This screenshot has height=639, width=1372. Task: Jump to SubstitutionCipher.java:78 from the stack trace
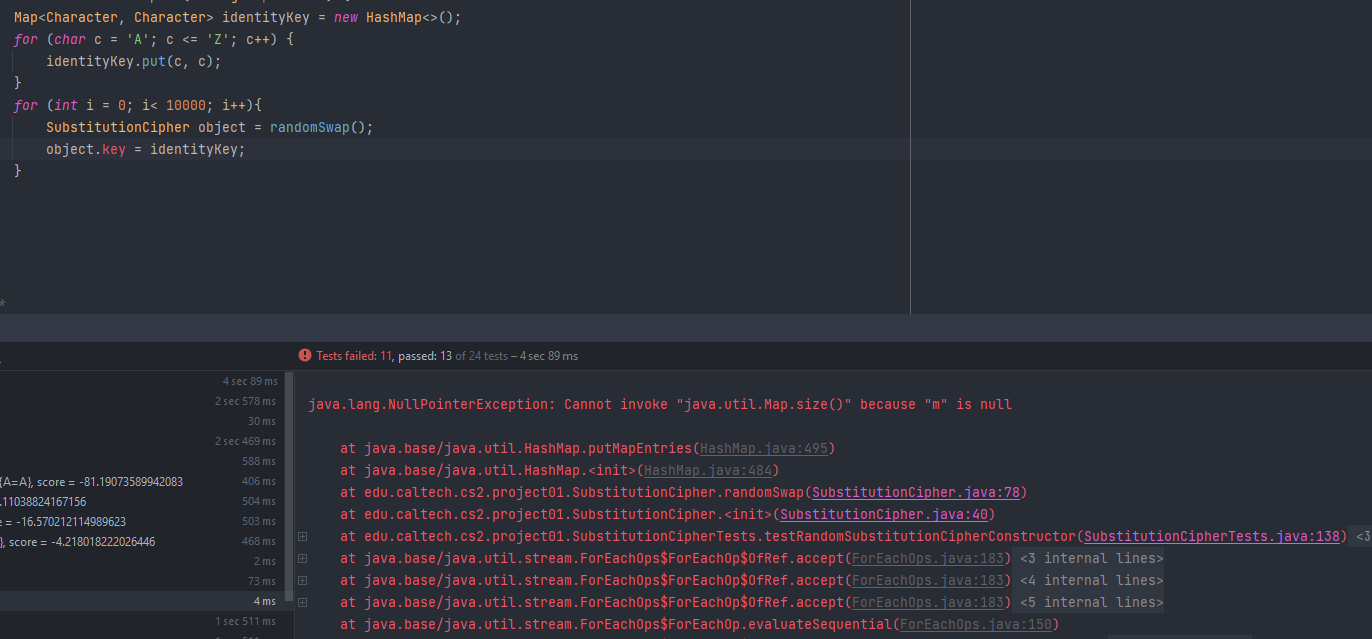917,493
